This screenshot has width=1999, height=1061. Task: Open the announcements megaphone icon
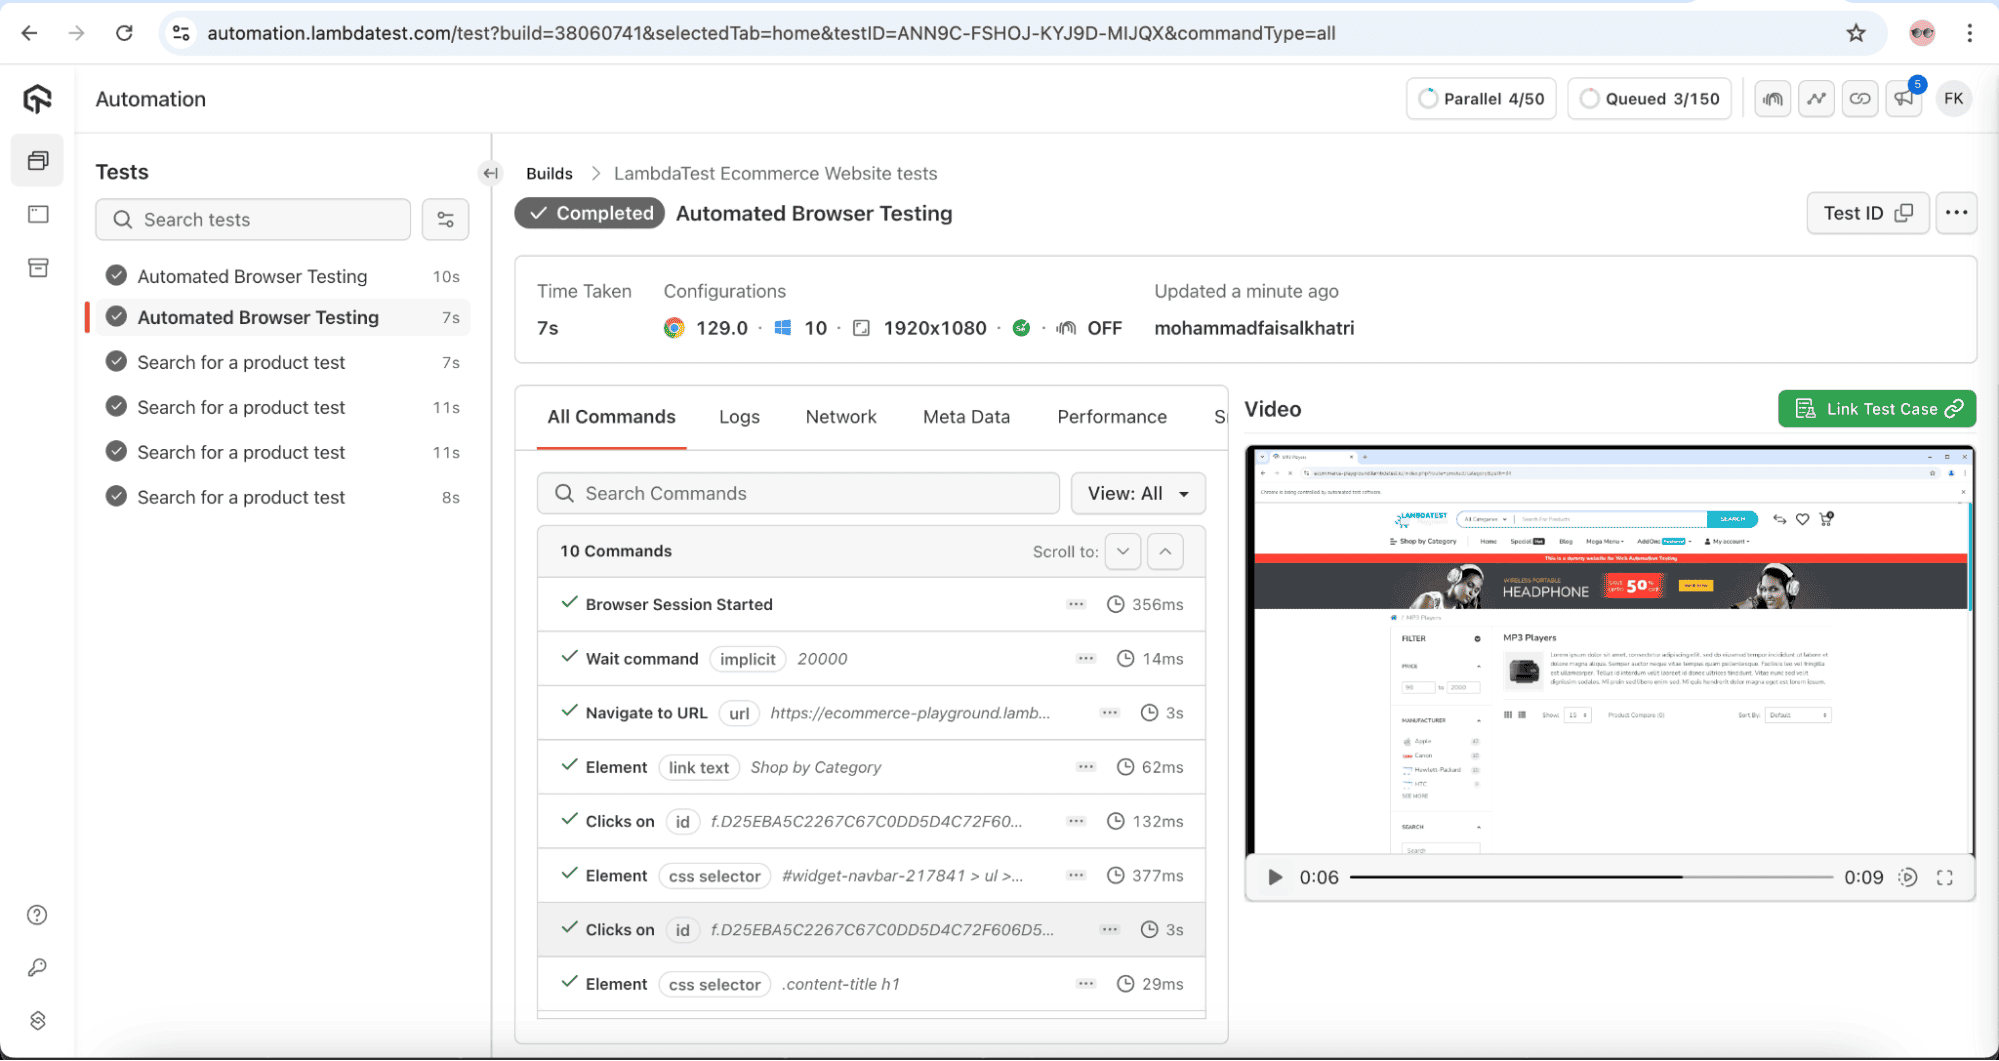click(x=1903, y=99)
